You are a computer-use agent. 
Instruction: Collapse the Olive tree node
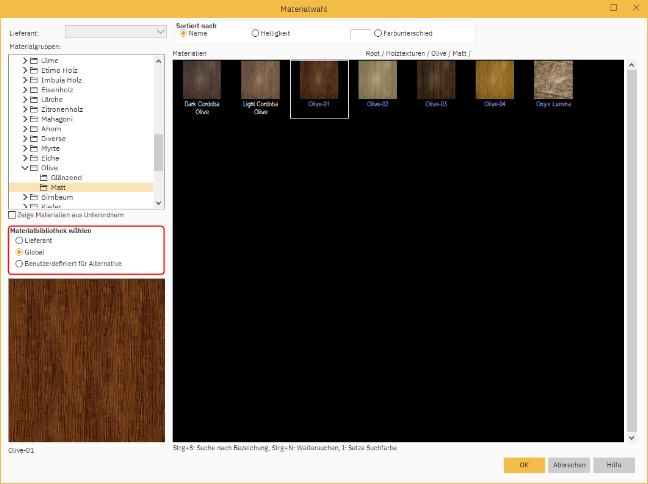[x=24, y=167]
